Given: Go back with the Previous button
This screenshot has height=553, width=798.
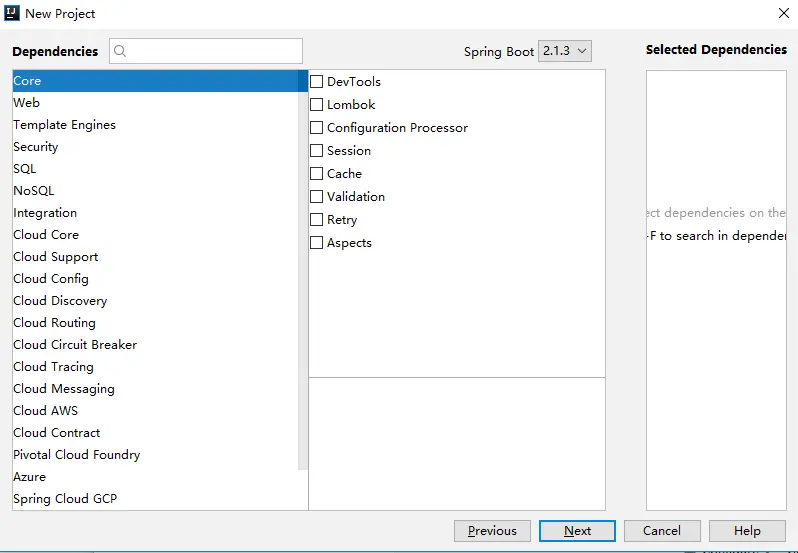Looking at the screenshot, I should click(492, 531).
